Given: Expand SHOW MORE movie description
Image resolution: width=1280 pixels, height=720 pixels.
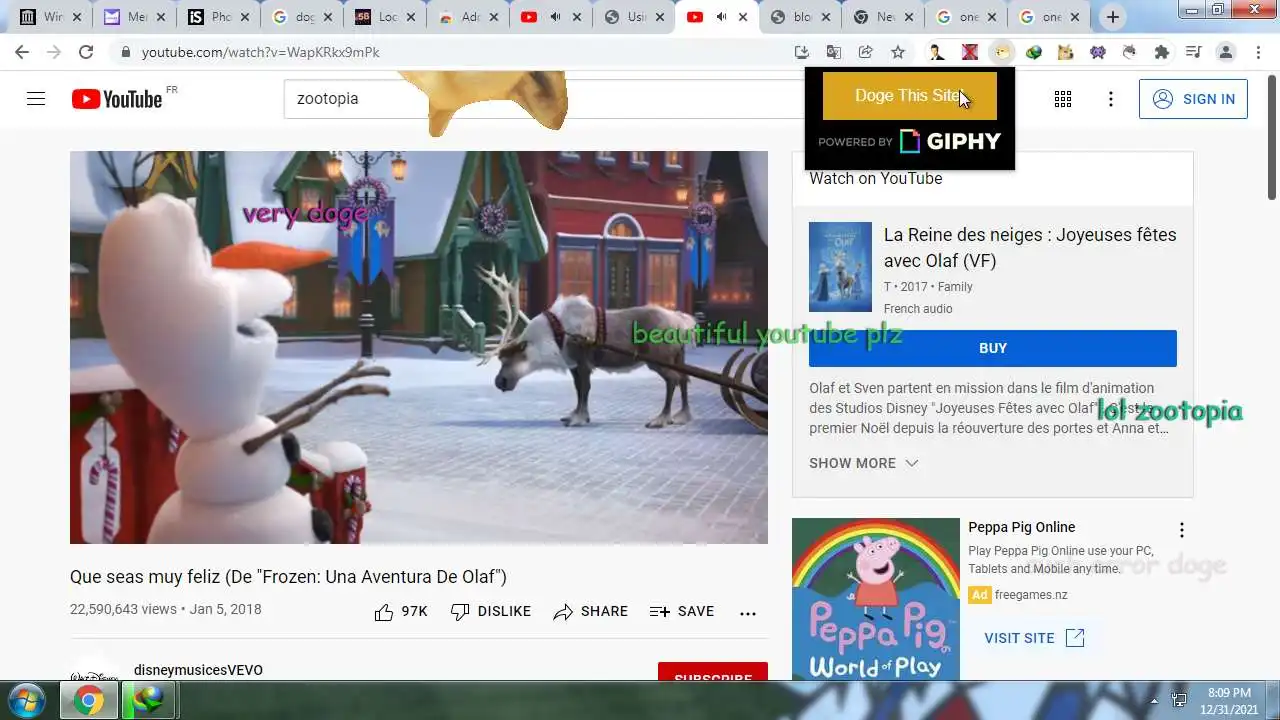Looking at the screenshot, I should [x=864, y=463].
